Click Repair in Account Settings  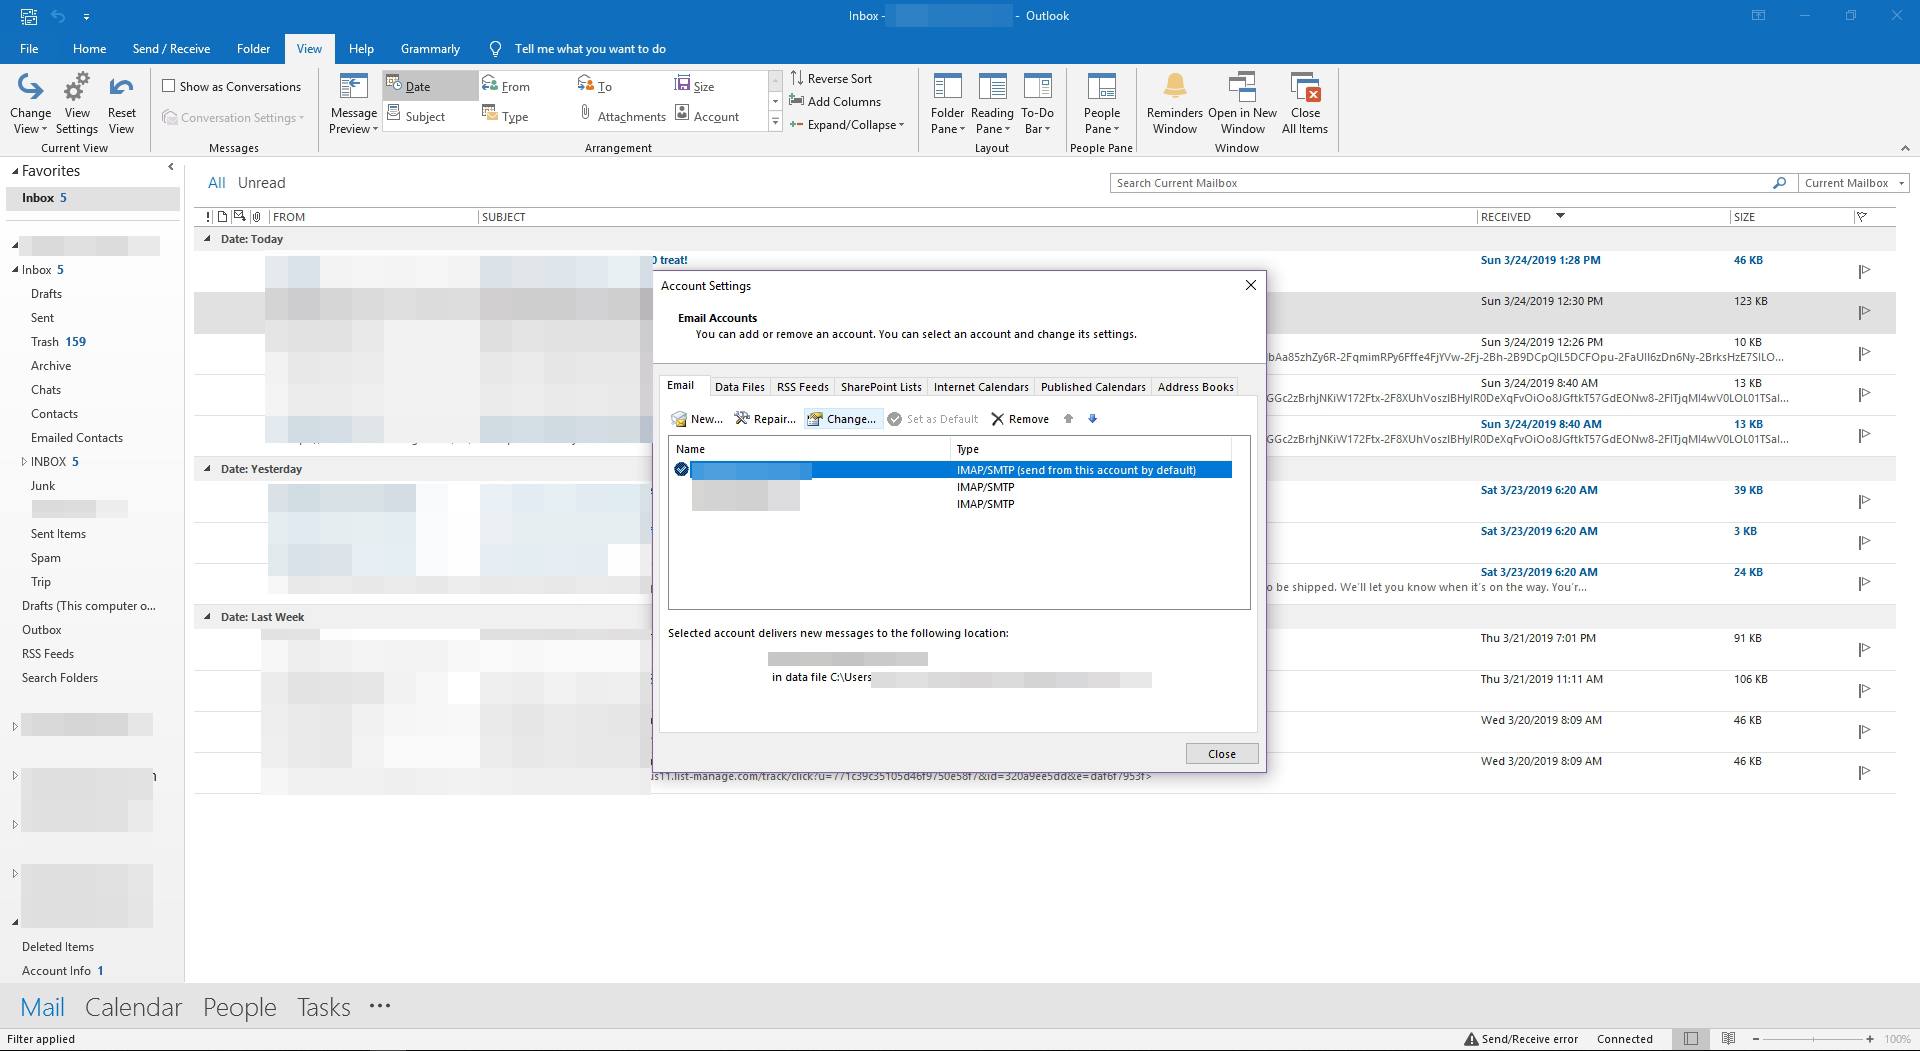[x=765, y=419]
